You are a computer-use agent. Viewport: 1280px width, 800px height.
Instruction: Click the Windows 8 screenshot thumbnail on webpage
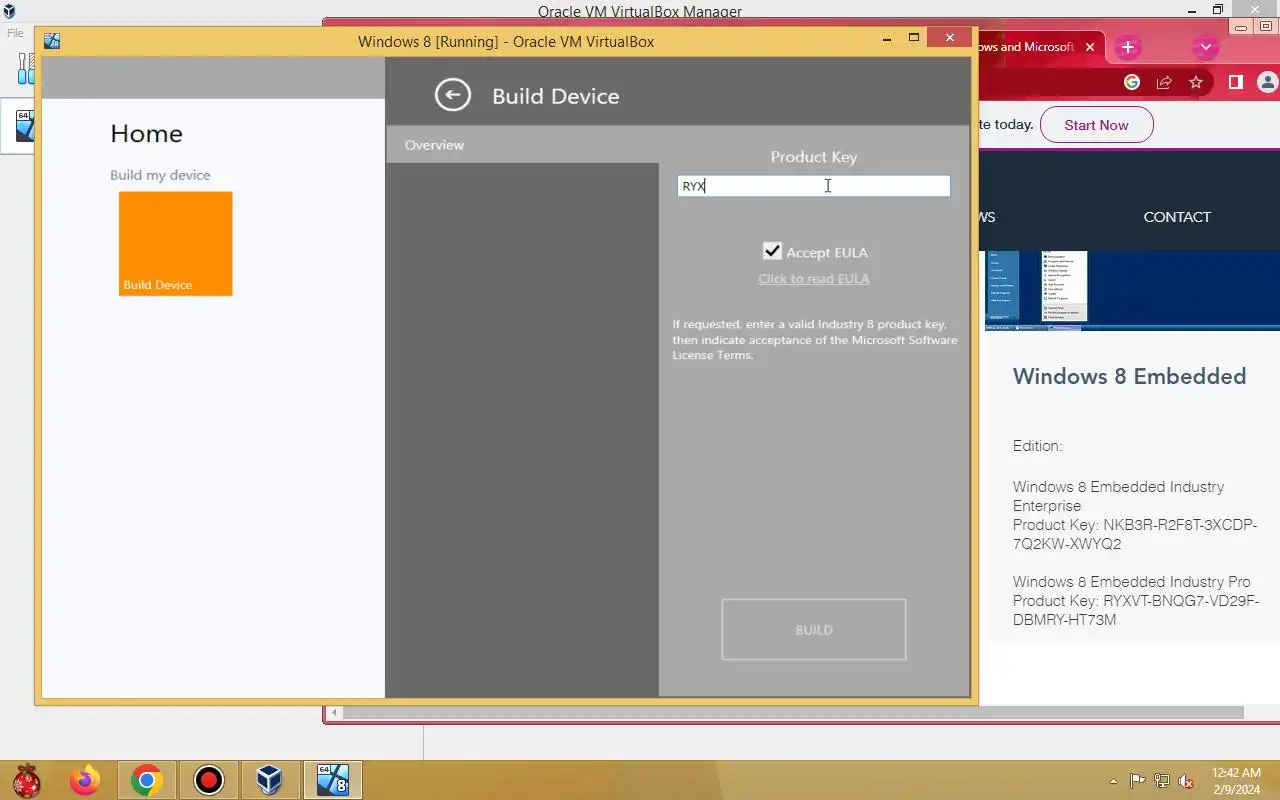pos(1035,291)
